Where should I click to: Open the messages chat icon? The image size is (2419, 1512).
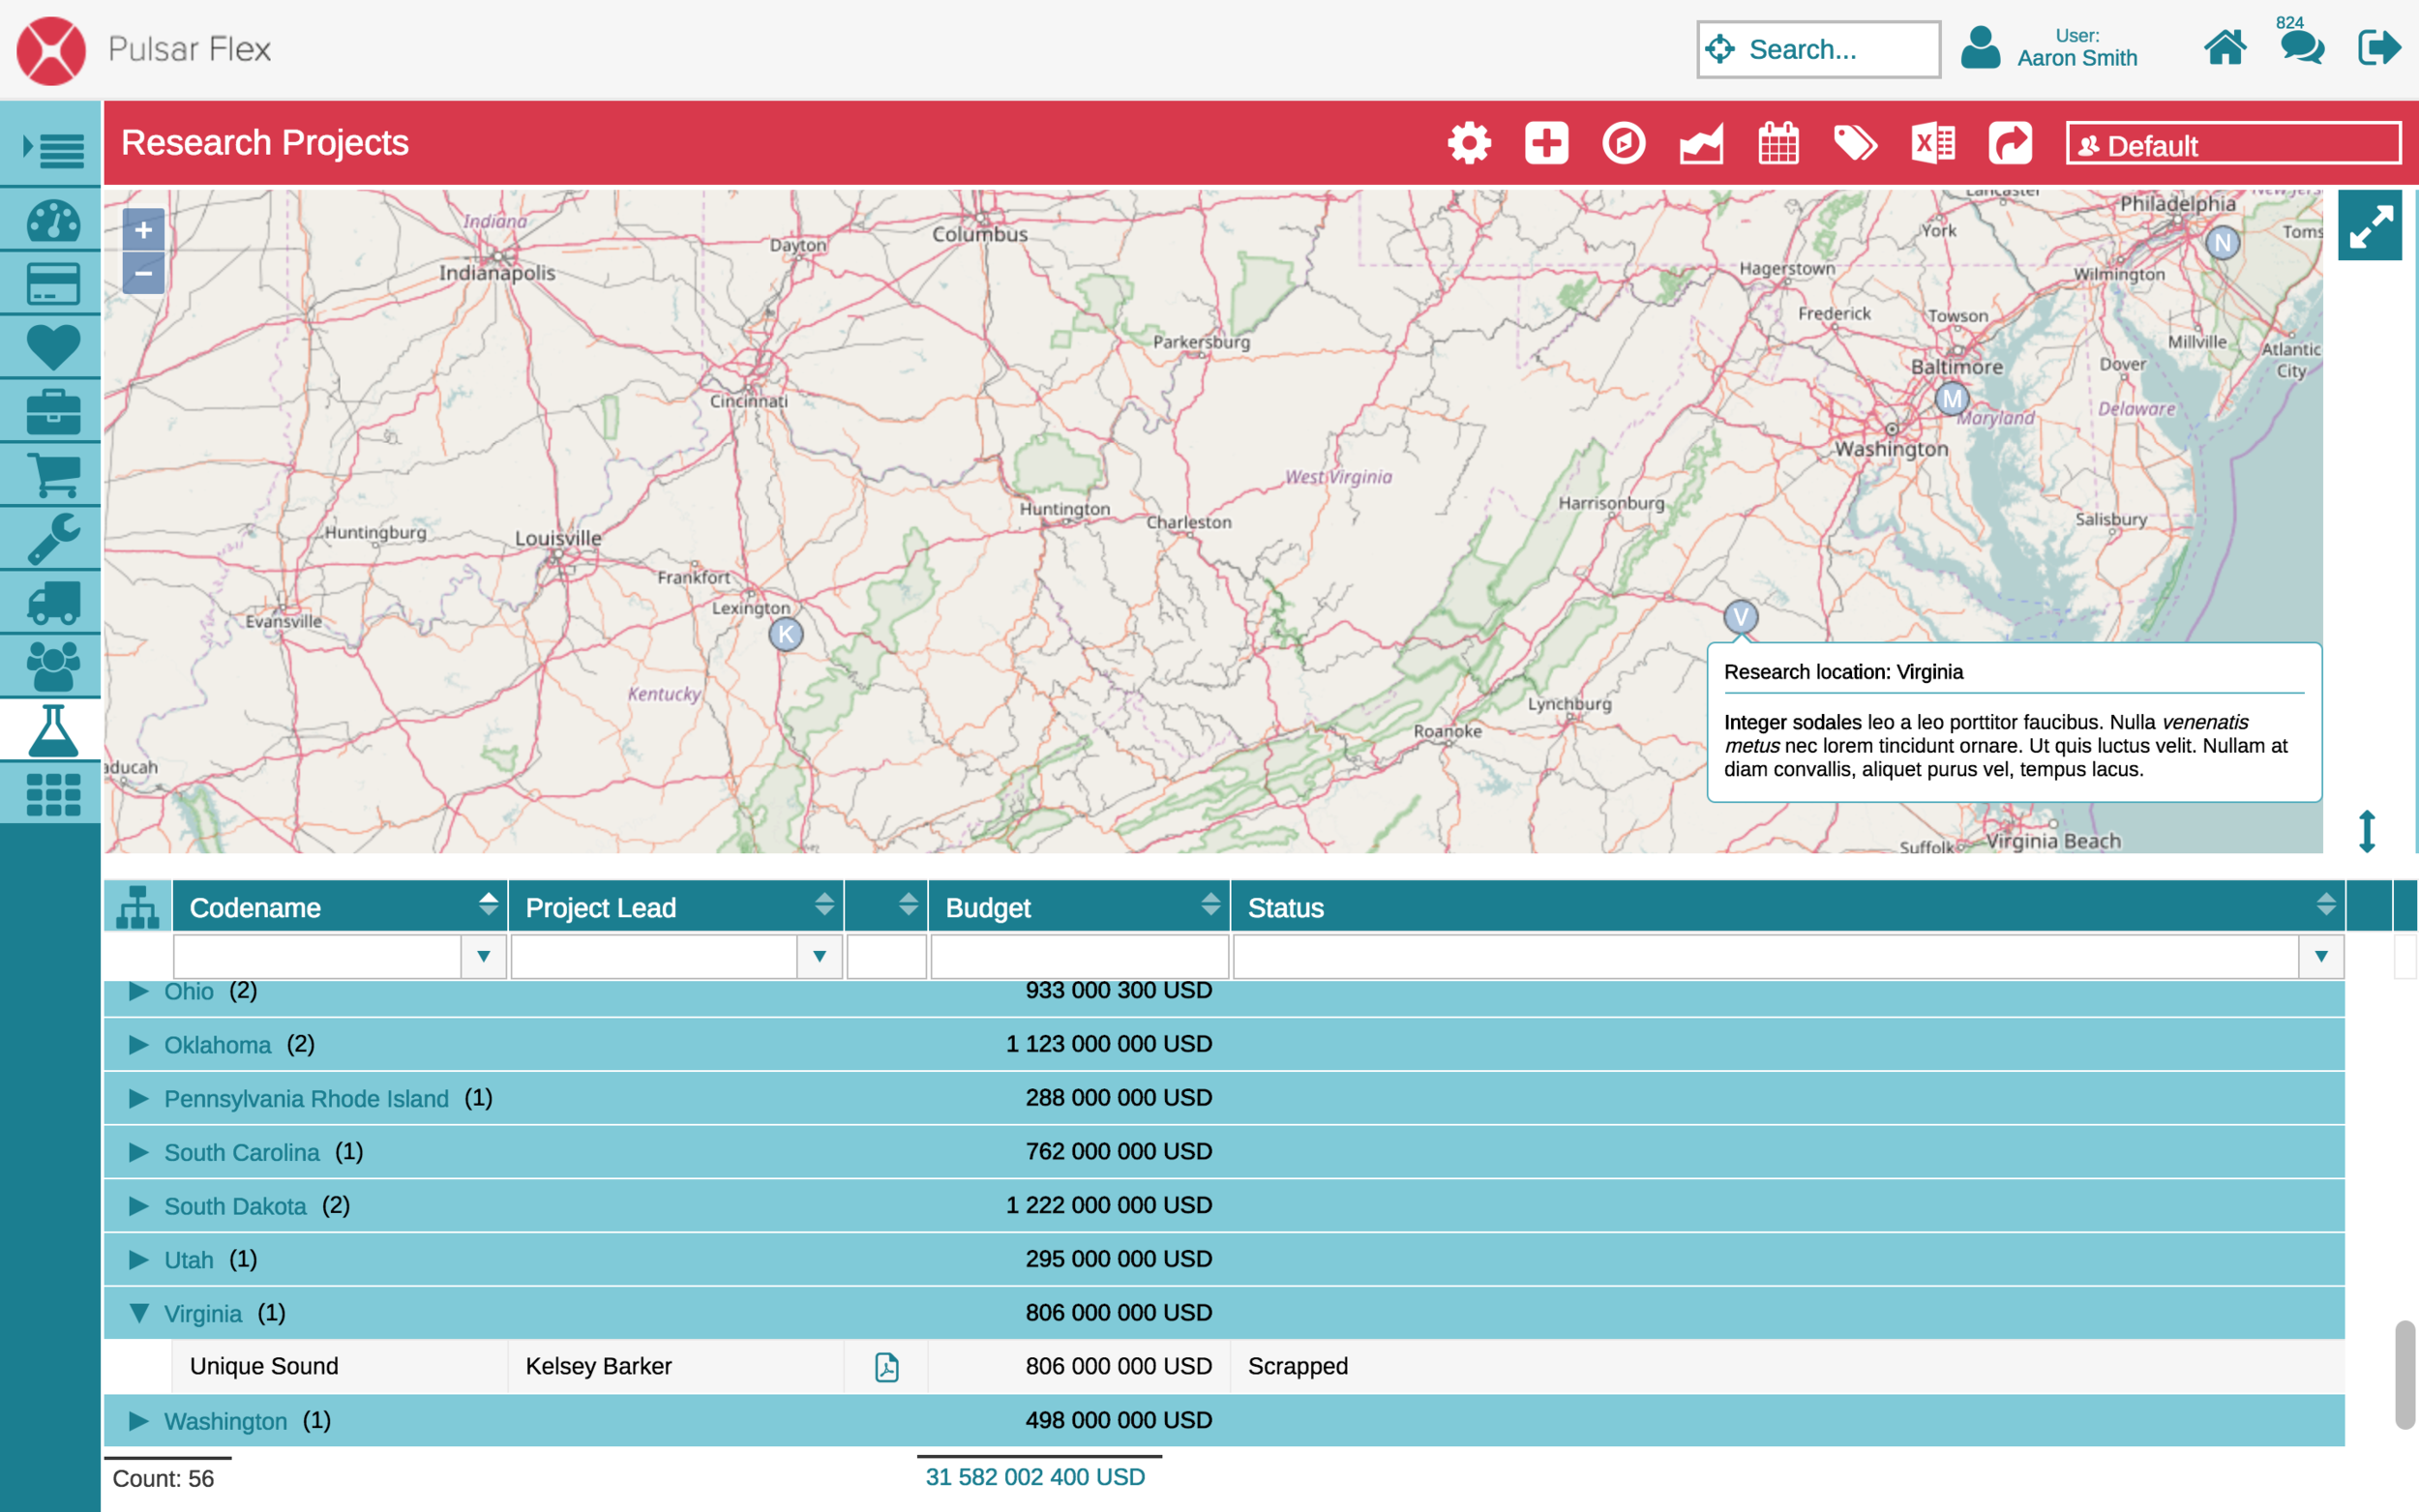(x=2301, y=47)
